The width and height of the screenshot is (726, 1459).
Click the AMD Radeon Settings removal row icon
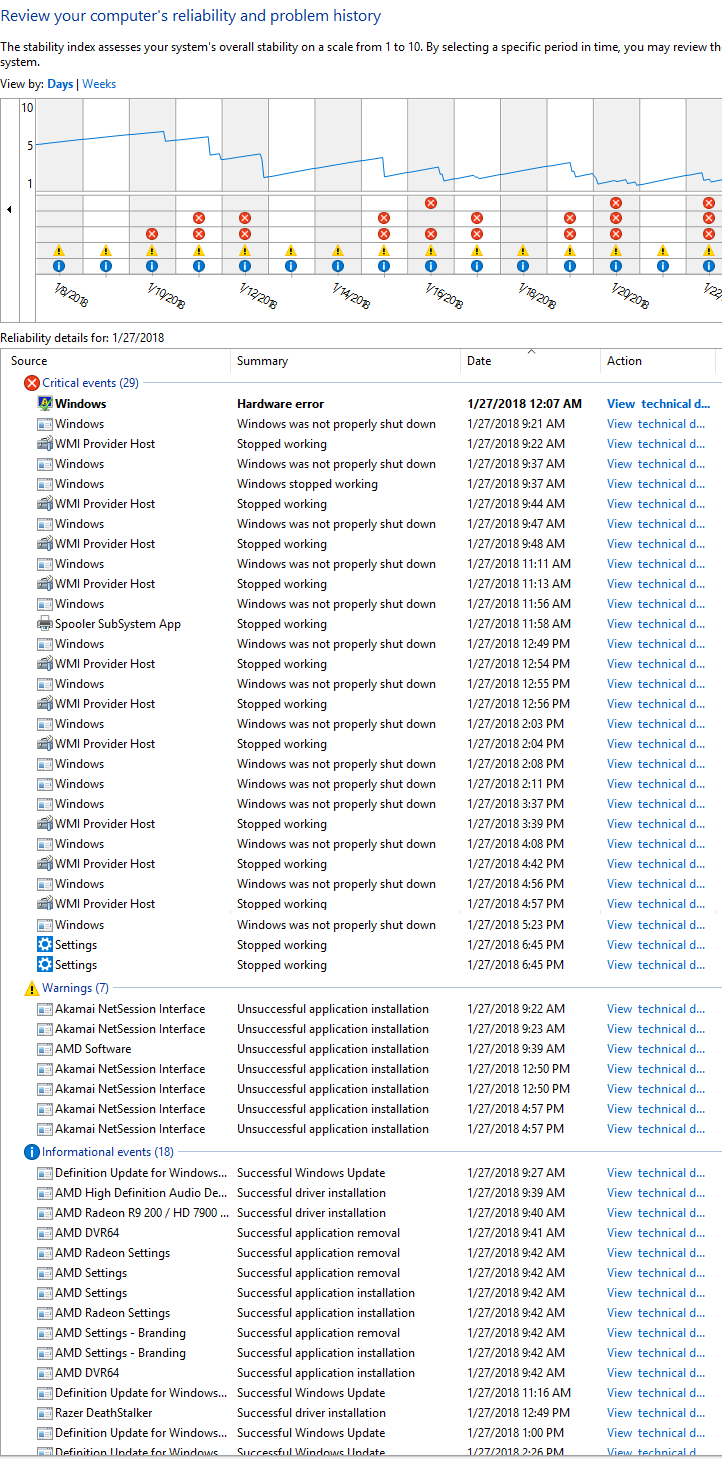(x=44, y=1253)
